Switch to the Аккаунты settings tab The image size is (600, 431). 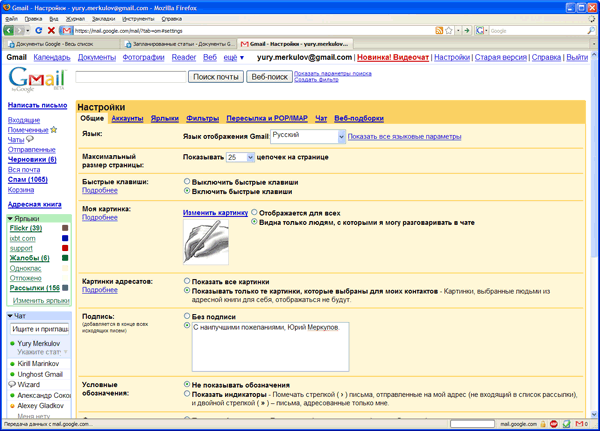pyautogui.click(x=127, y=119)
